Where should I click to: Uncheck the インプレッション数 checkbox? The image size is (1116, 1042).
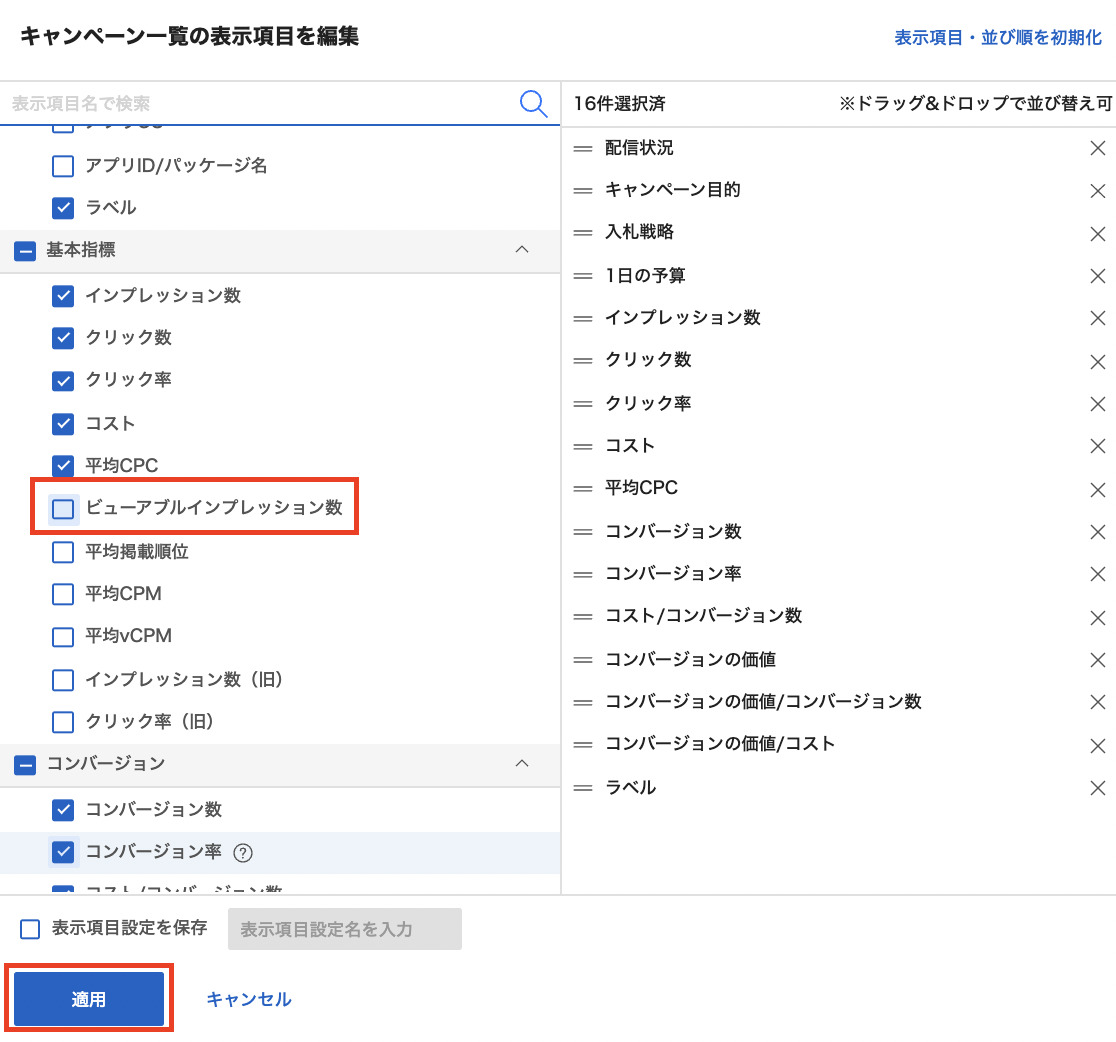coord(63,296)
